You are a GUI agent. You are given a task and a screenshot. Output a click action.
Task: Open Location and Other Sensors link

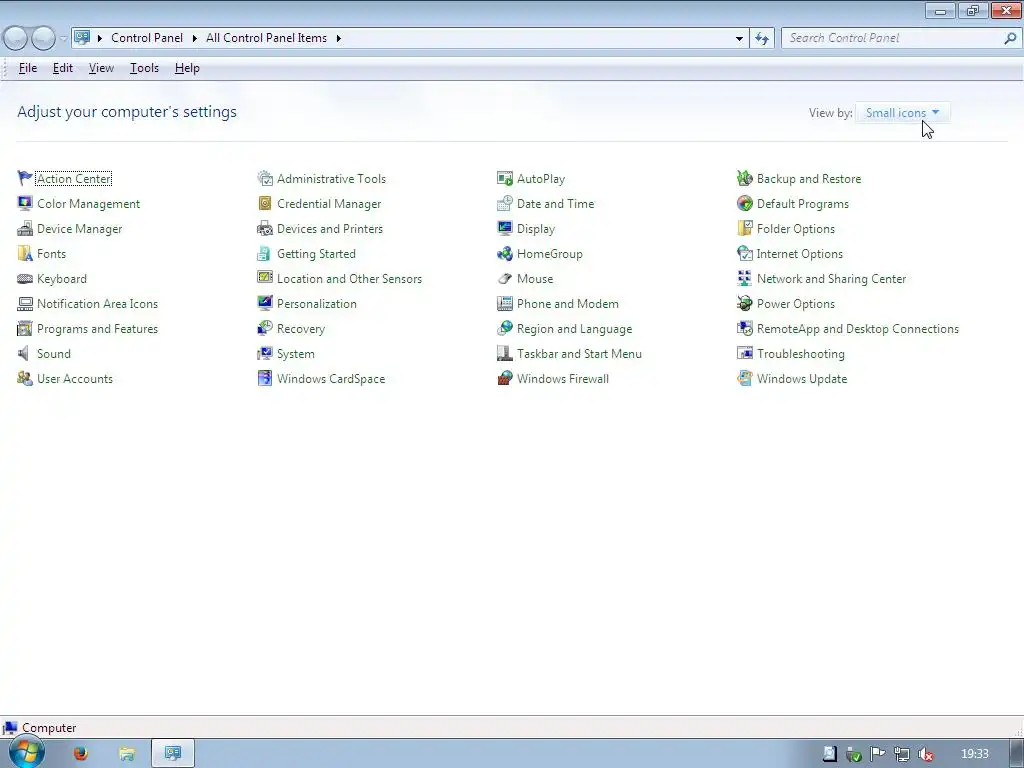(x=349, y=278)
